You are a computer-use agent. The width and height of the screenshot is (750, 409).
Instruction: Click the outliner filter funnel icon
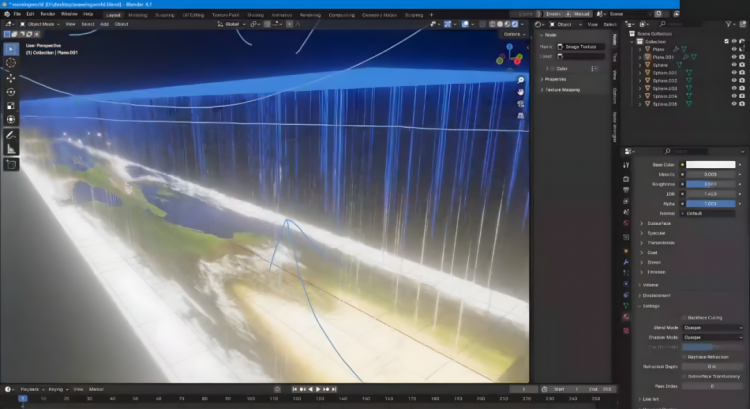(x=728, y=23)
